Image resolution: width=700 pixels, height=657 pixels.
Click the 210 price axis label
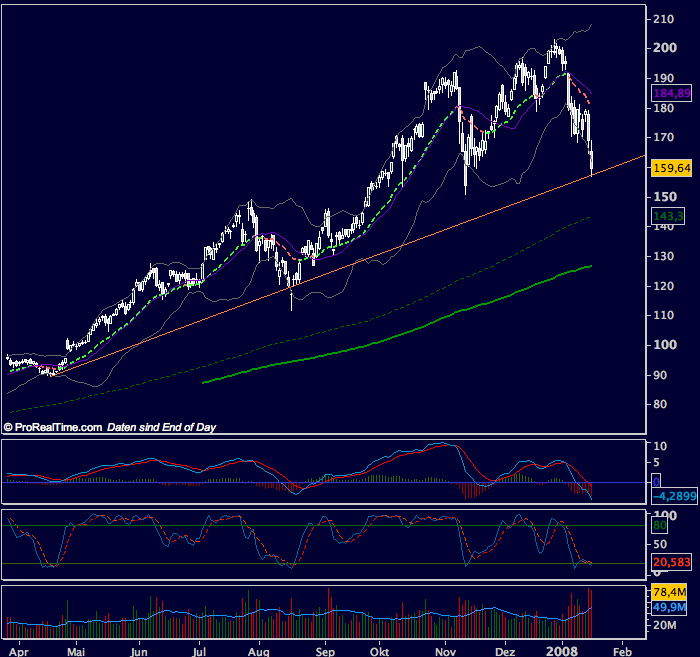pyautogui.click(x=663, y=19)
